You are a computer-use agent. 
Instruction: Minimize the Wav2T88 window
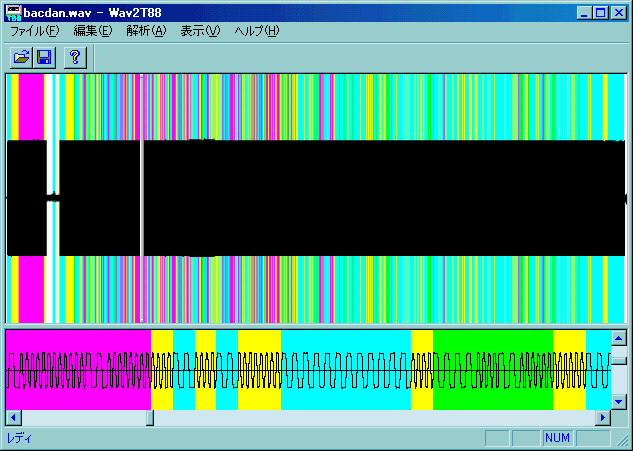click(585, 13)
